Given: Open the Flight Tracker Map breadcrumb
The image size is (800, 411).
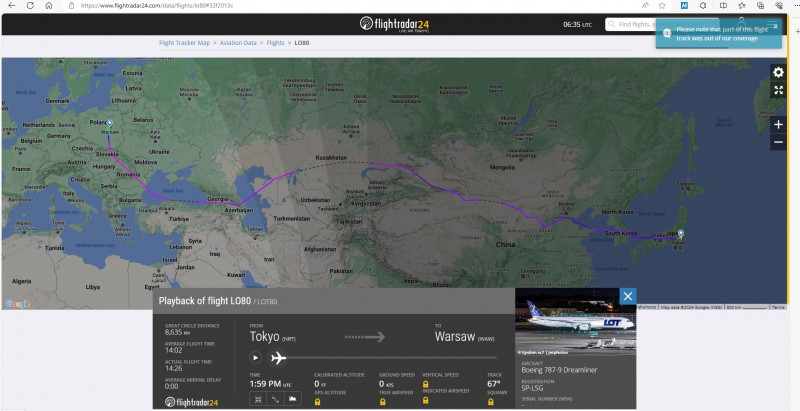Looking at the screenshot, I should click(184, 43).
